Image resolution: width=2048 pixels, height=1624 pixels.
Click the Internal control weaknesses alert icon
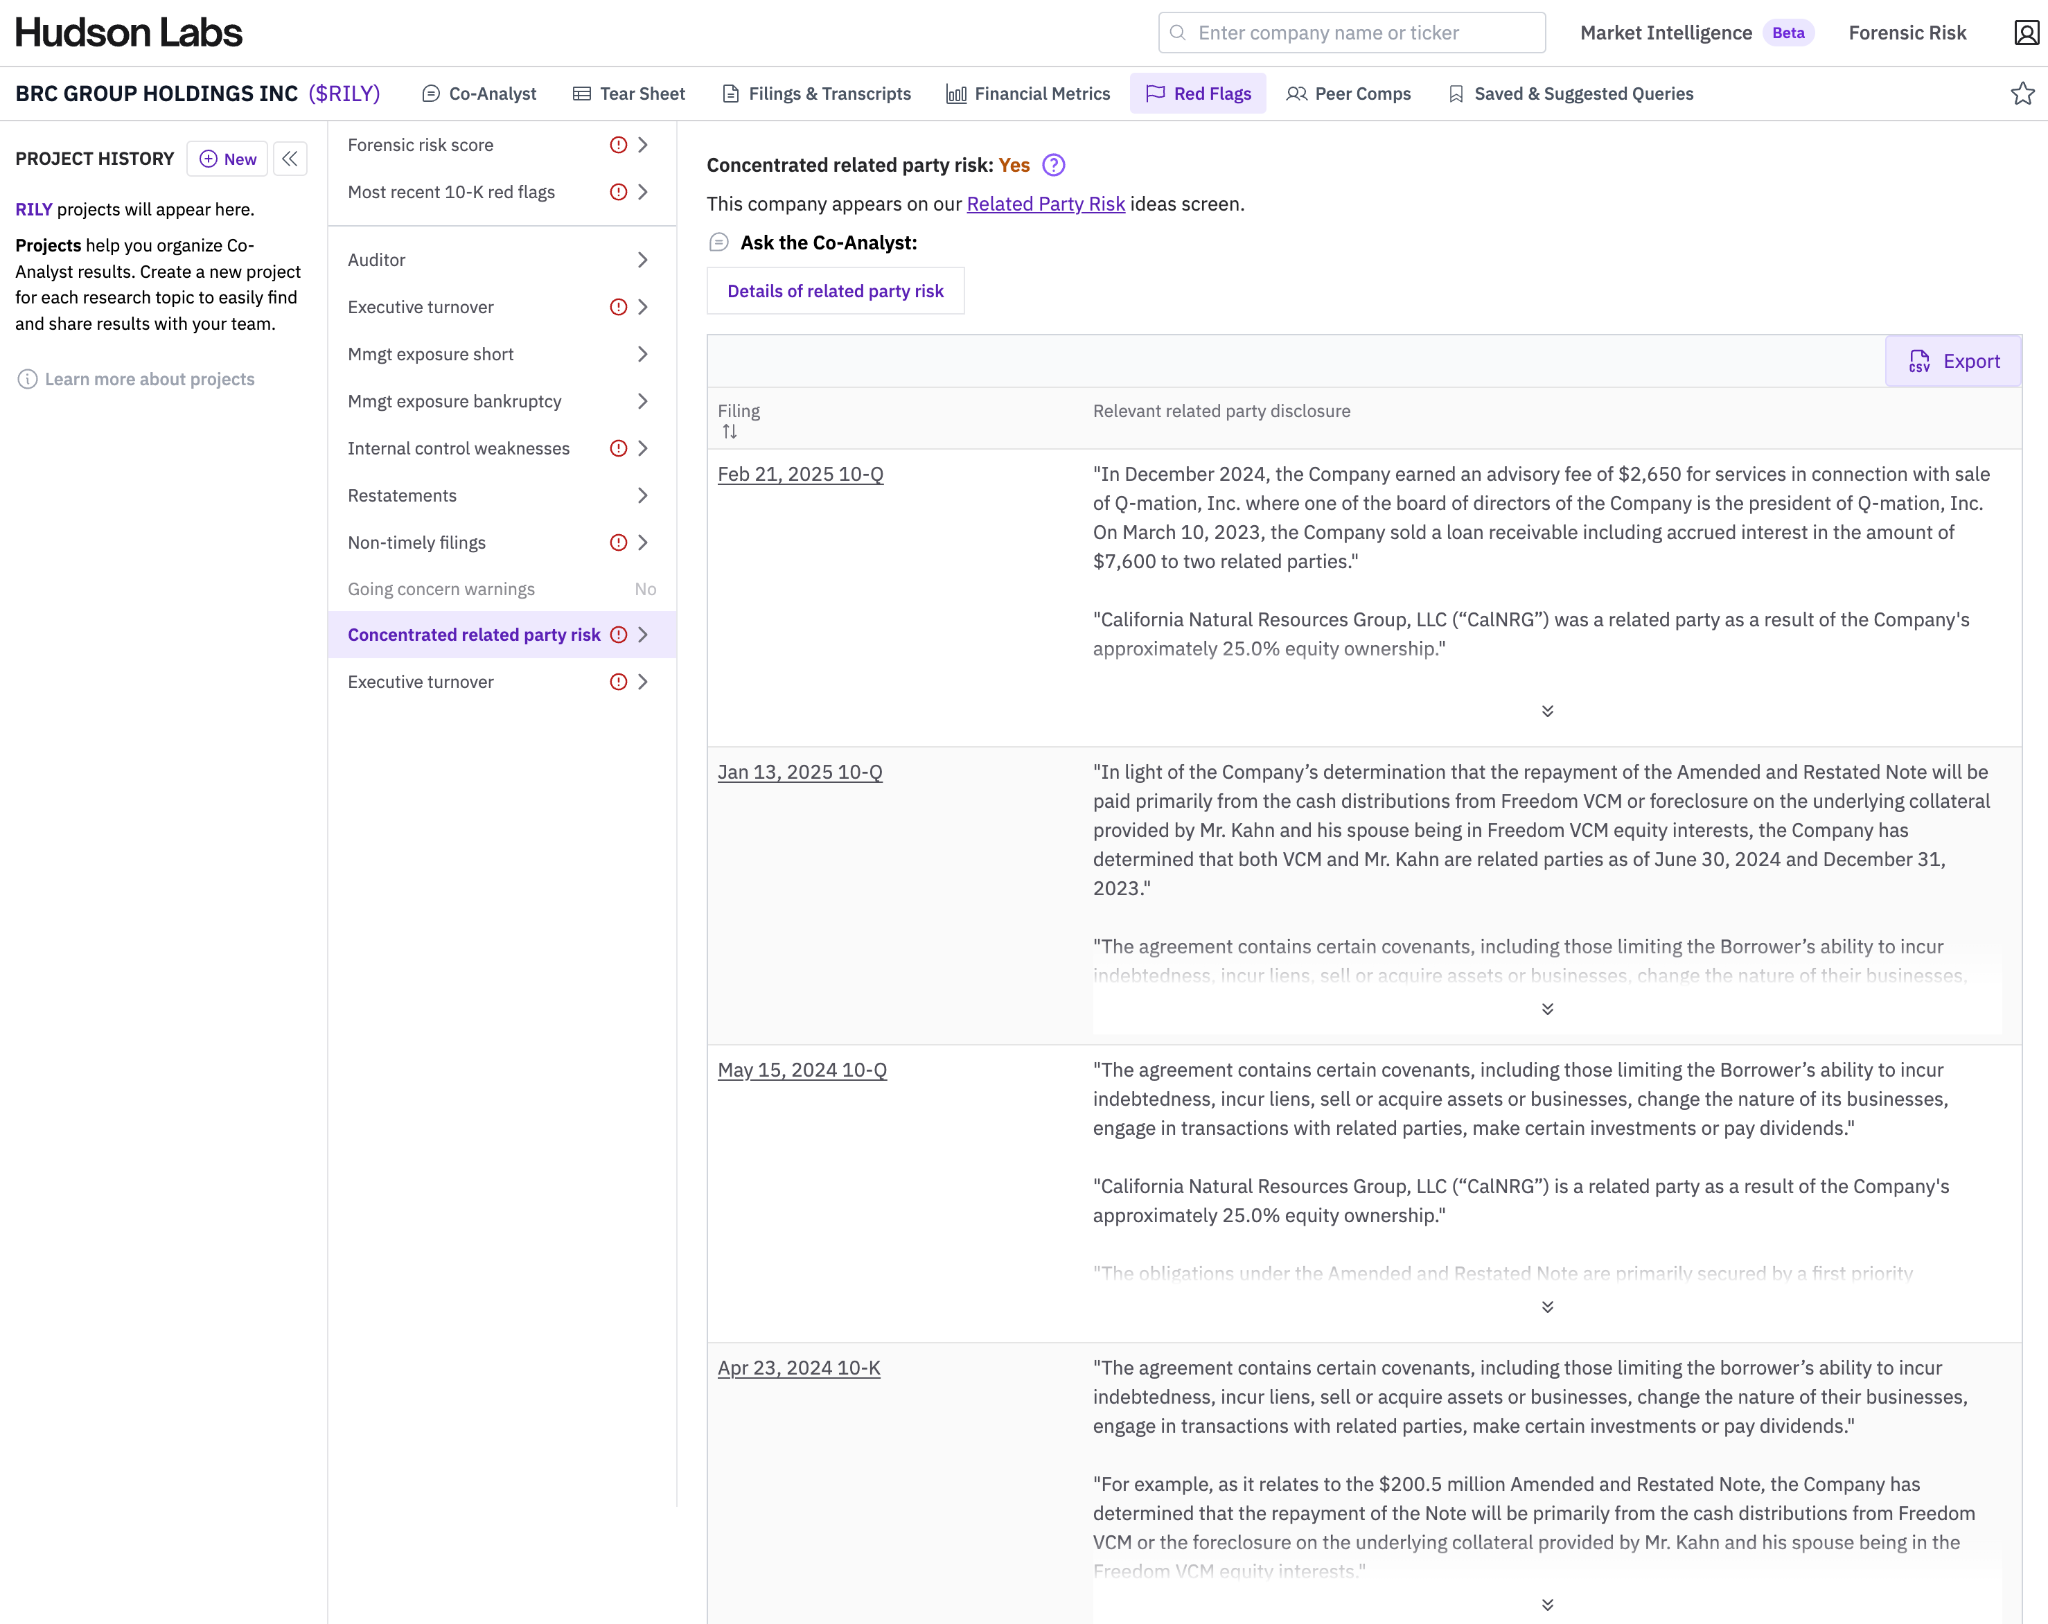[x=618, y=448]
